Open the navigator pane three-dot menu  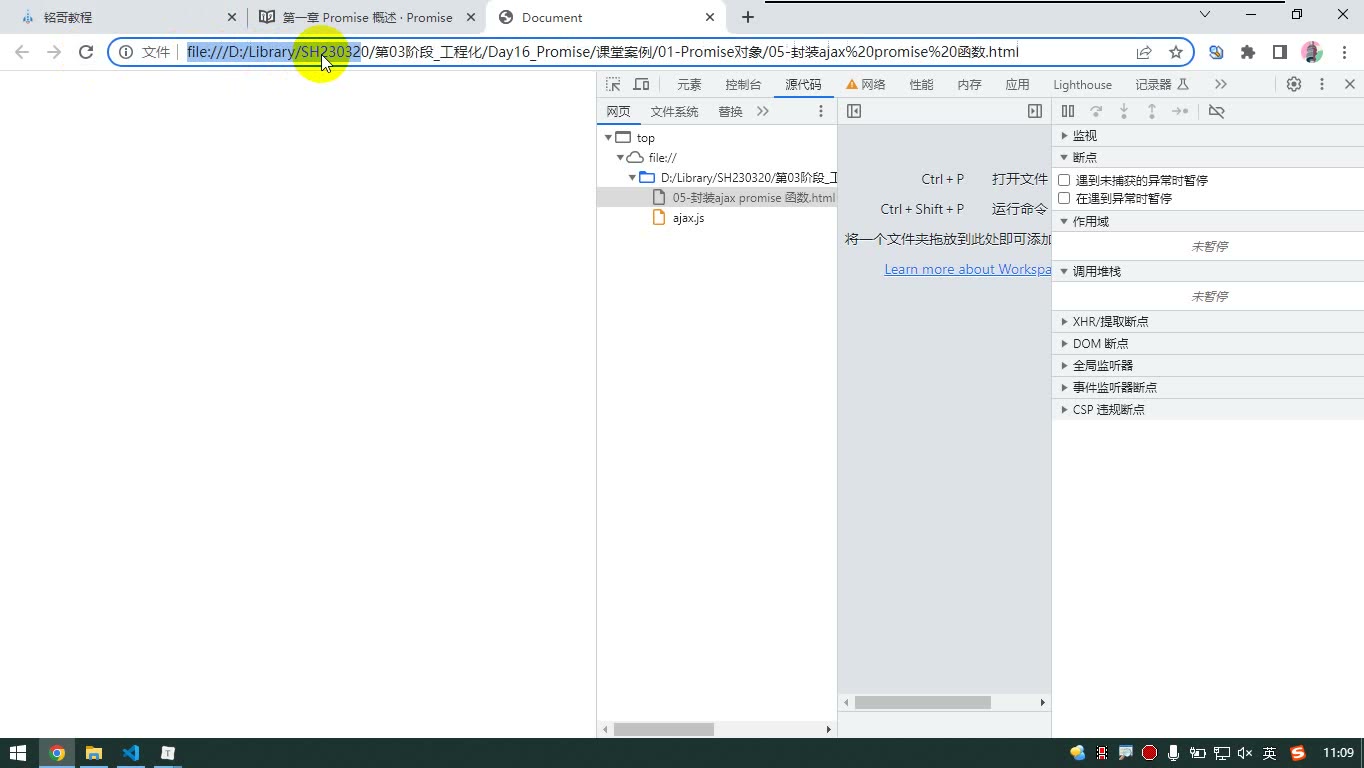coord(821,111)
